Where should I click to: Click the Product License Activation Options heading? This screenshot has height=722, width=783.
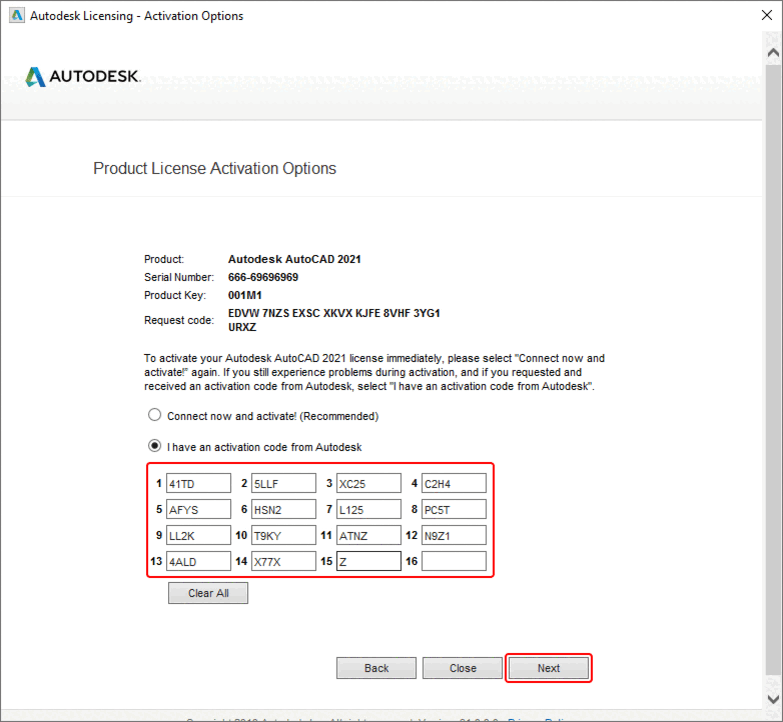(215, 169)
